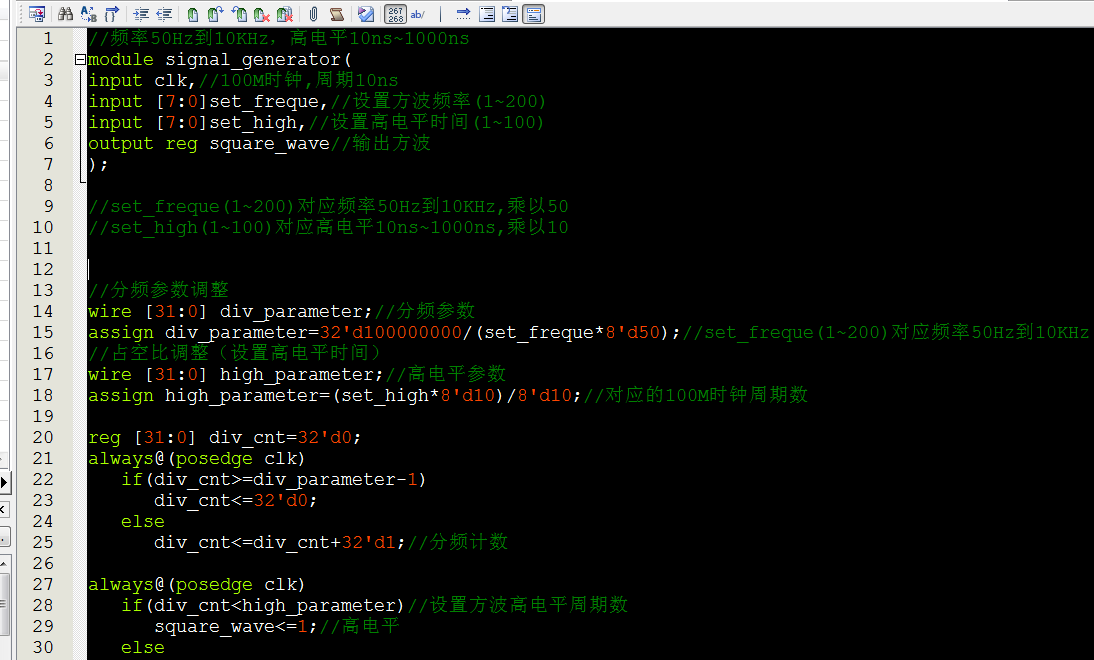Click the find matching delimiter braces icon
The image size is (1094, 660).
point(112,13)
